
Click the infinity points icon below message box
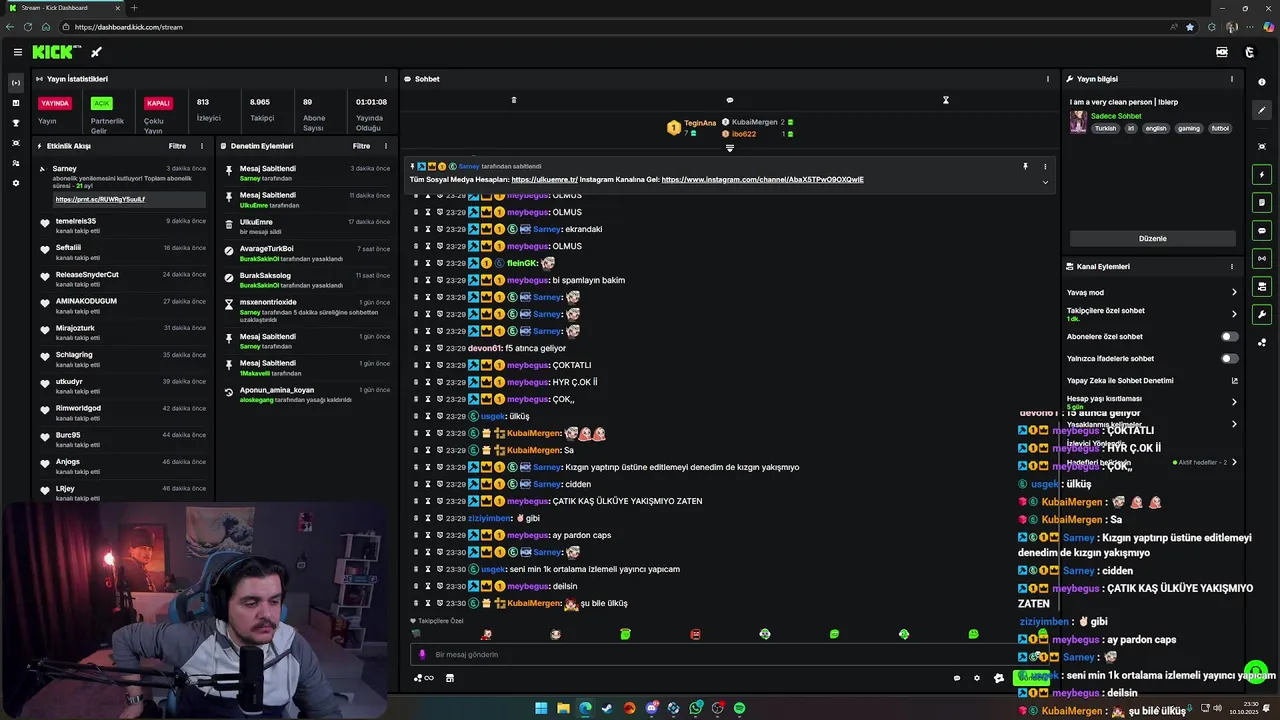[424, 678]
